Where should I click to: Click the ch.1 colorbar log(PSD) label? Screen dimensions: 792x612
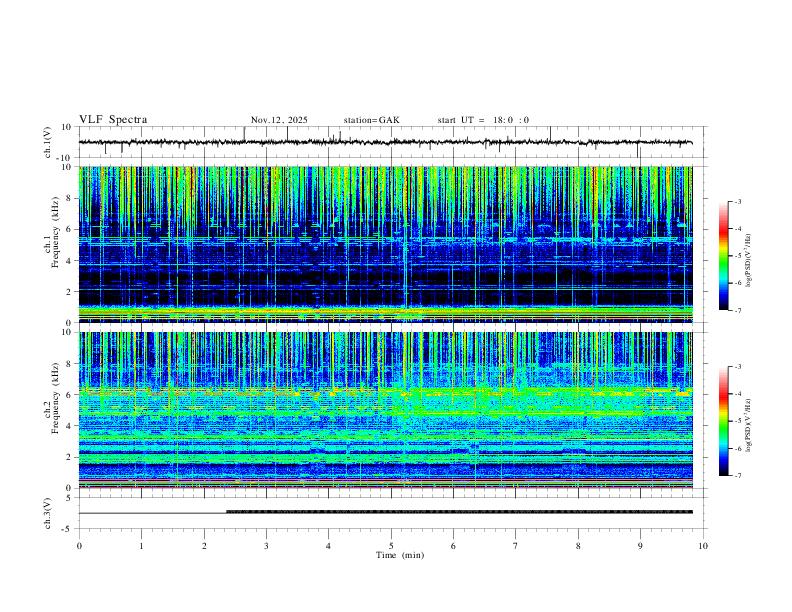(x=749, y=261)
